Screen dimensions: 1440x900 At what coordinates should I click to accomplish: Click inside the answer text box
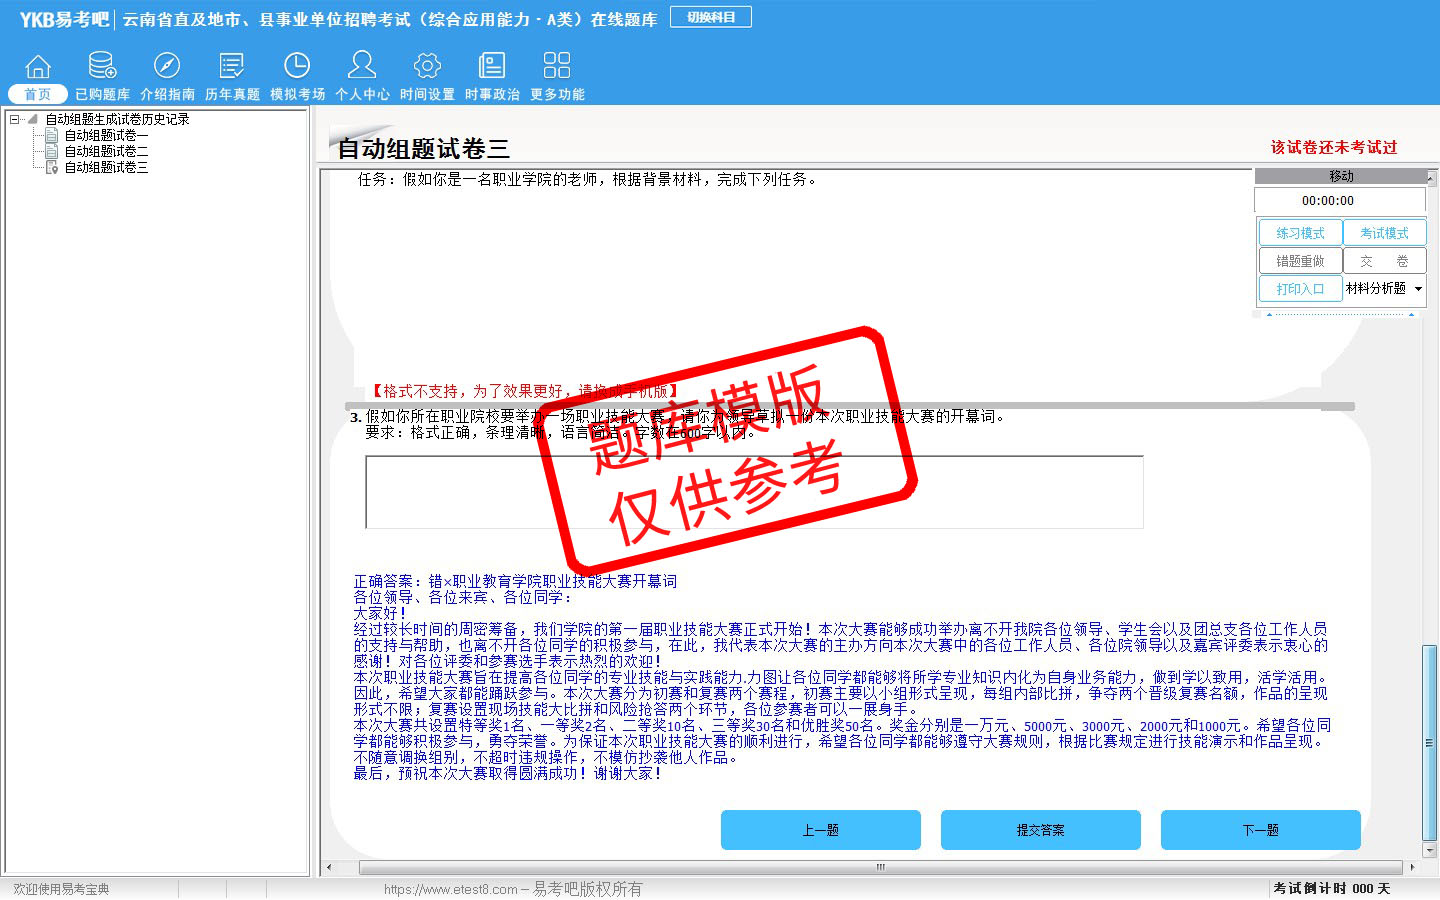pos(754,492)
